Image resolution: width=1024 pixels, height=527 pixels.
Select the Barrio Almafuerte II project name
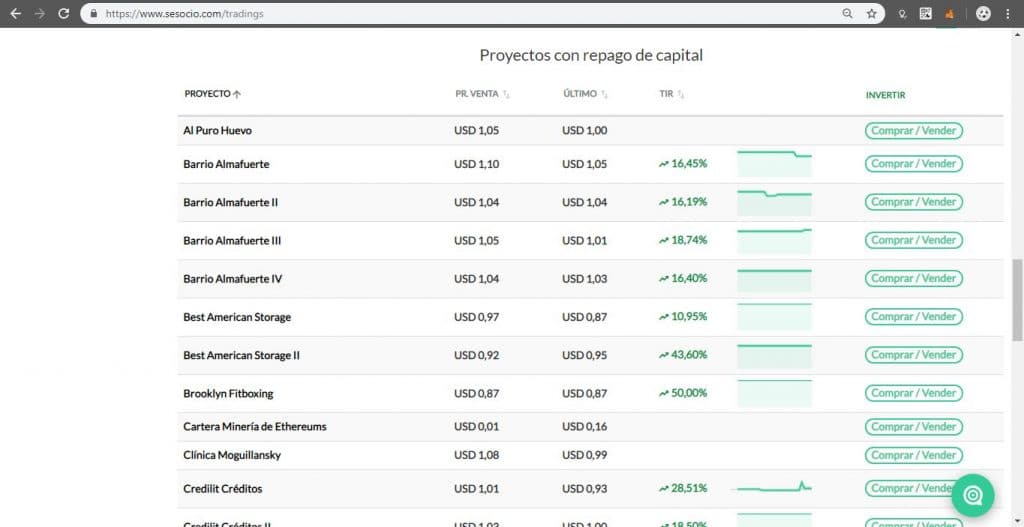231,202
